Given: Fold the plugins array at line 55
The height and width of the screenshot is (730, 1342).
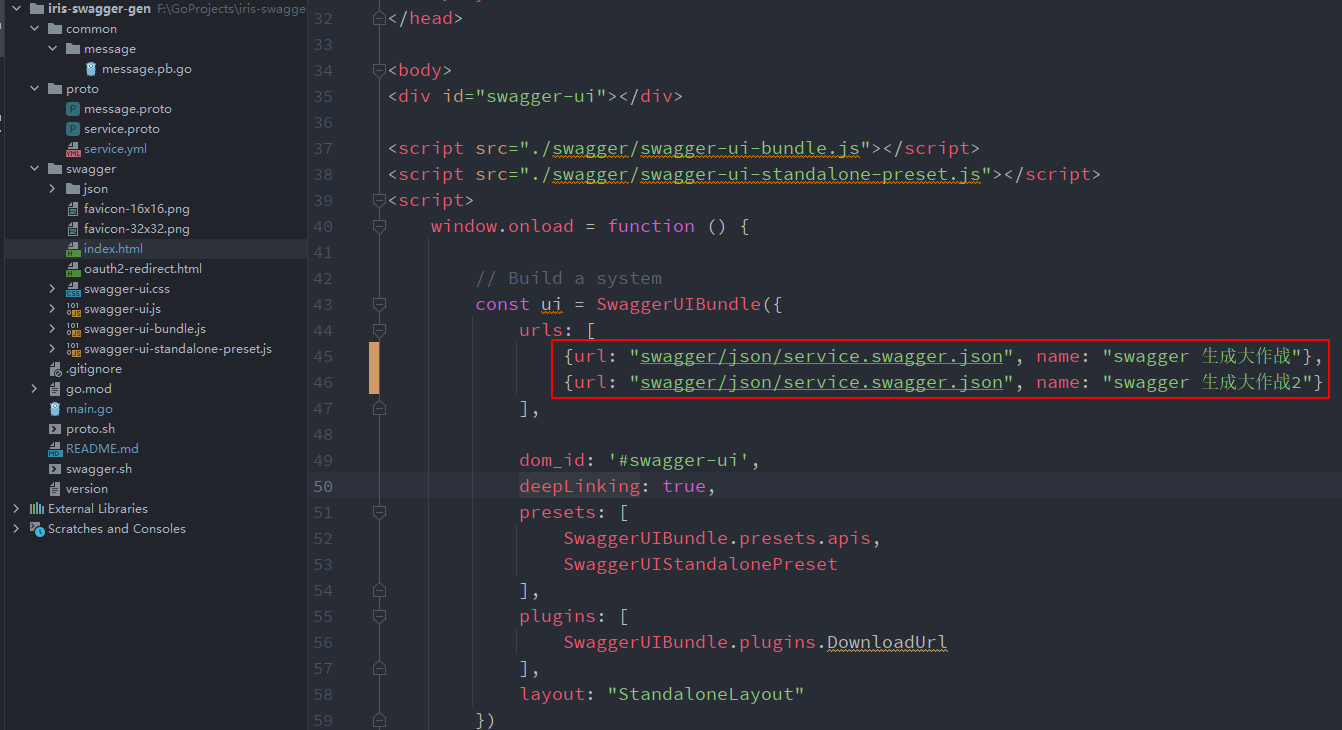Looking at the screenshot, I should (x=379, y=616).
